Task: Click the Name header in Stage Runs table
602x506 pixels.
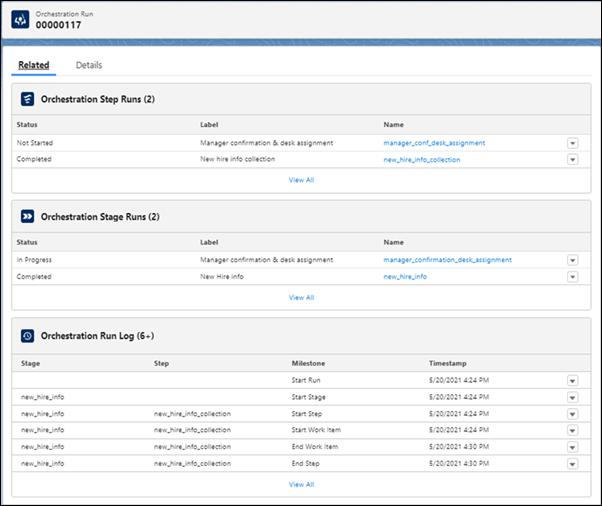Action: coord(393,242)
